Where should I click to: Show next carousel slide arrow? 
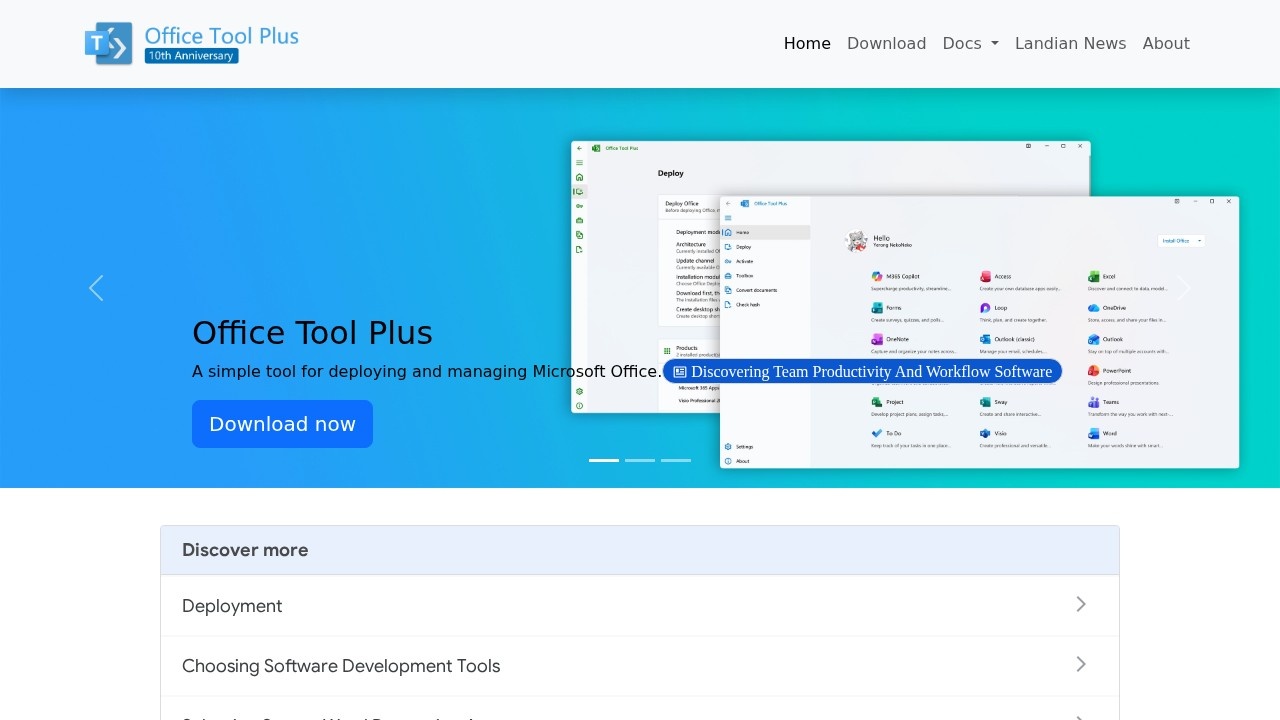[1184, 288]
